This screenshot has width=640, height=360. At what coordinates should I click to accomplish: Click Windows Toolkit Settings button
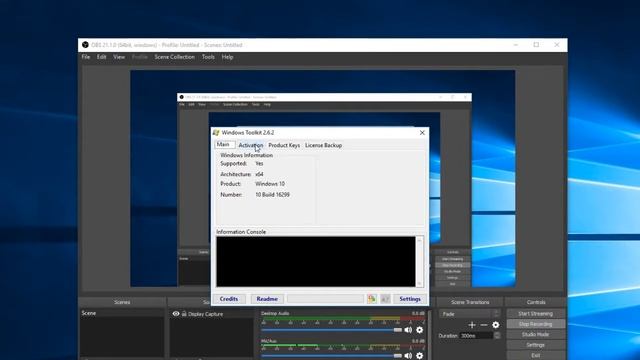pyautogui.click(x=410, y=299)
